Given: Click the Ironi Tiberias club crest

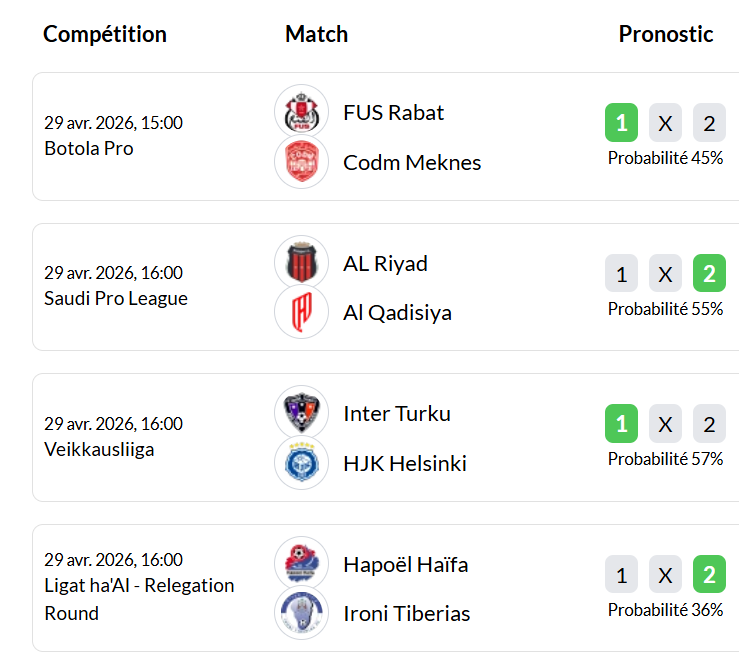Looking at the screenshot, I should point(301,613).
